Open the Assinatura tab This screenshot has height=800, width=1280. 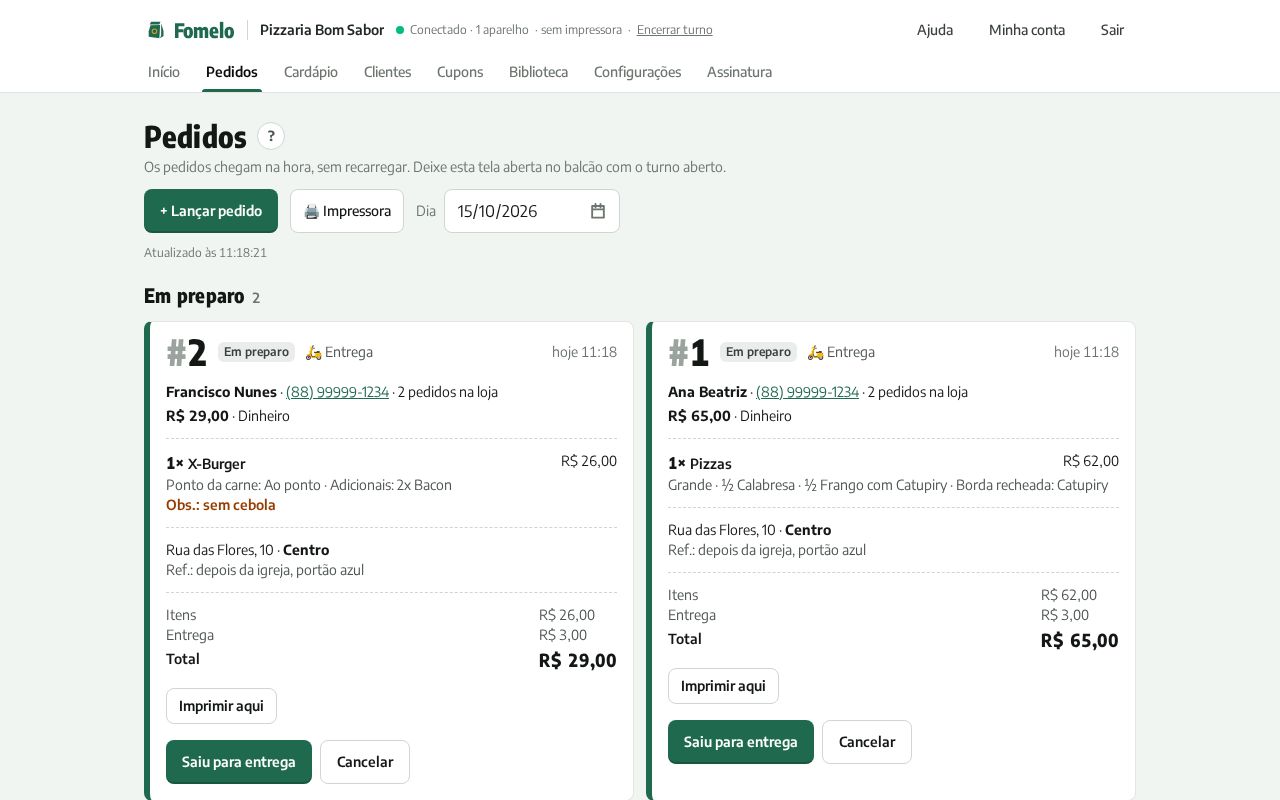click(739, 72)
